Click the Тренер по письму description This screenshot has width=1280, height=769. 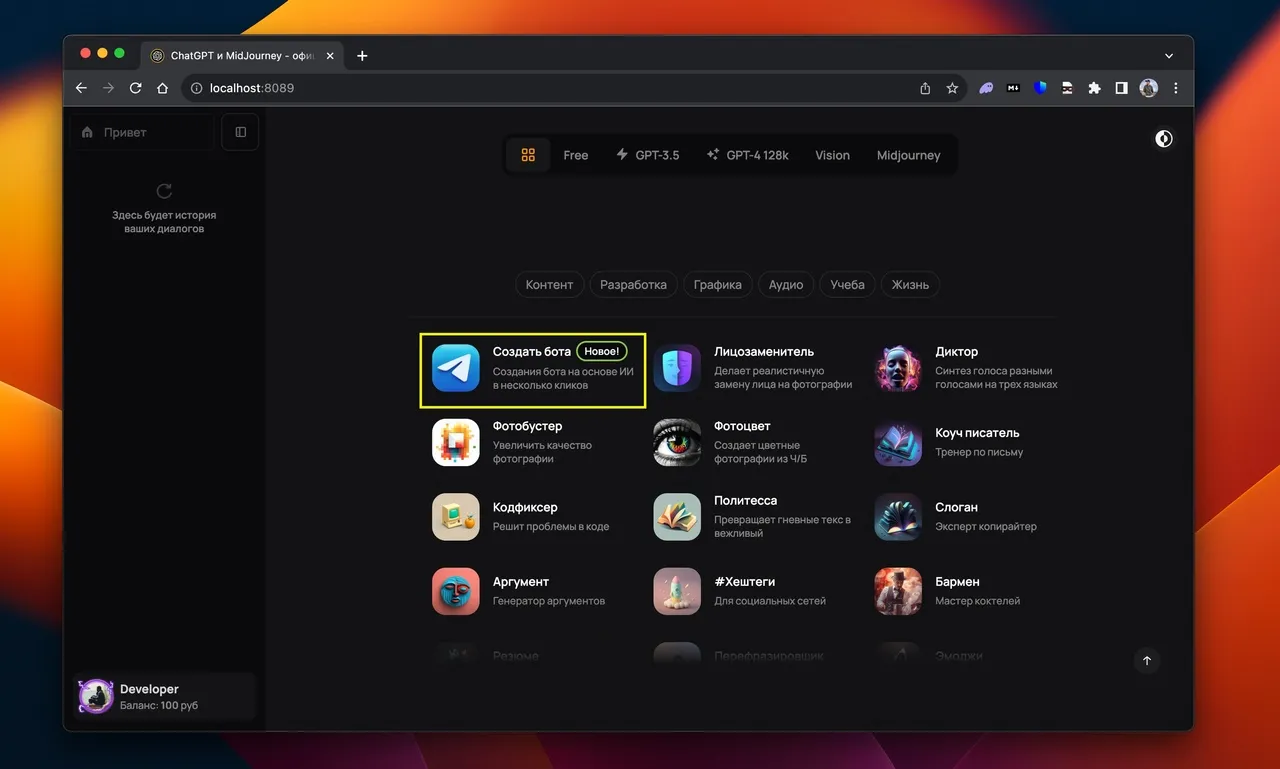tap(979, 452)
